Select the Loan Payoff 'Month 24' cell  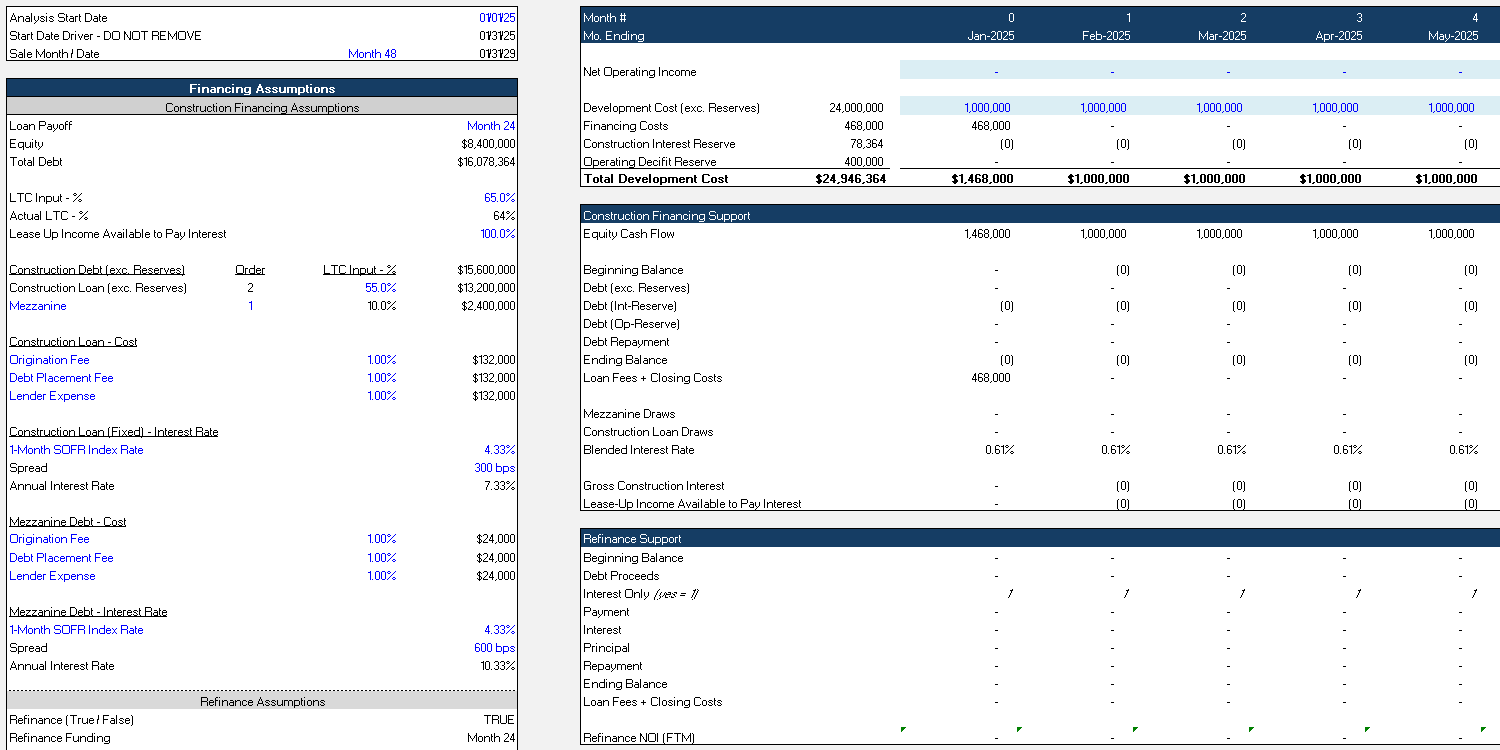point(491,126)
